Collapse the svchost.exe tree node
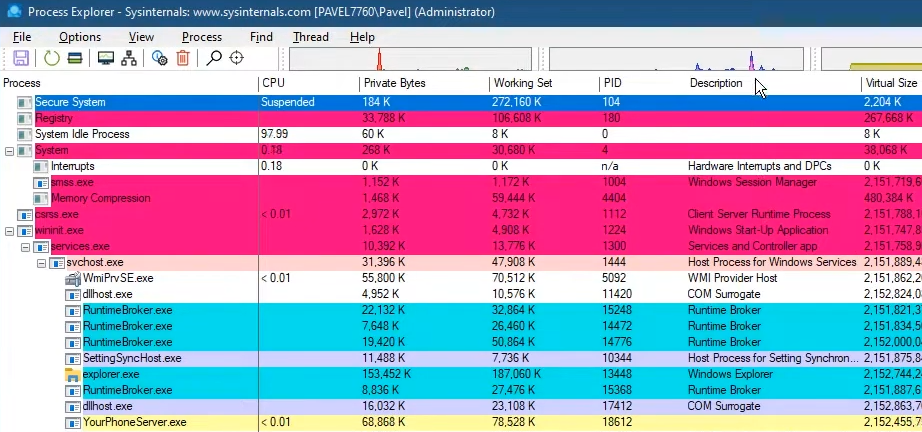Screen dimensions: 922x432 [41, 263]
